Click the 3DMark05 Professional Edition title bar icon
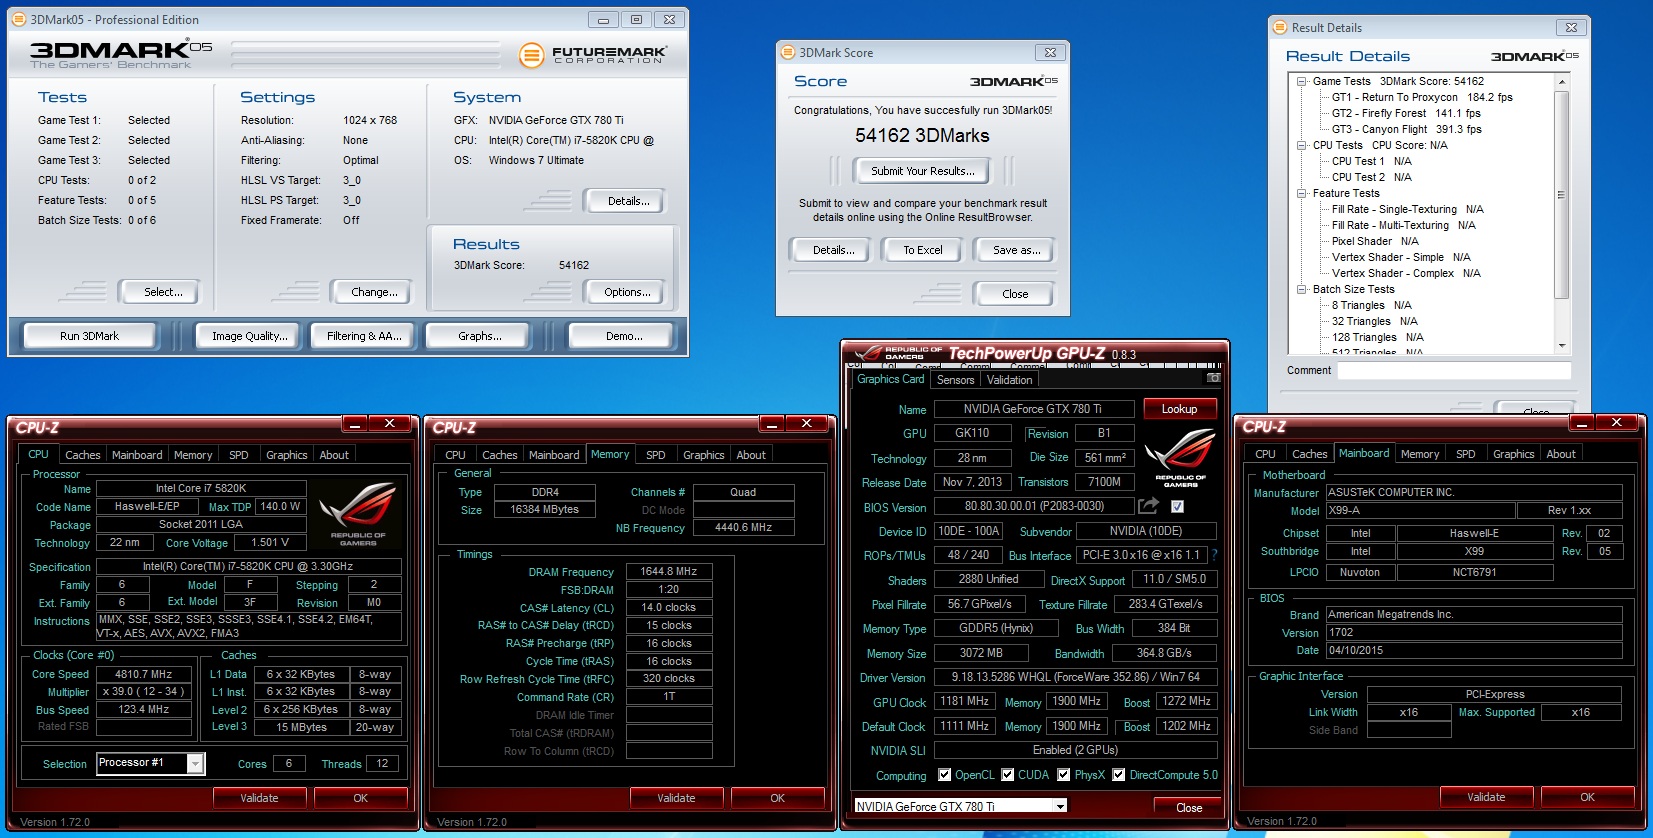 pos(19,19)
